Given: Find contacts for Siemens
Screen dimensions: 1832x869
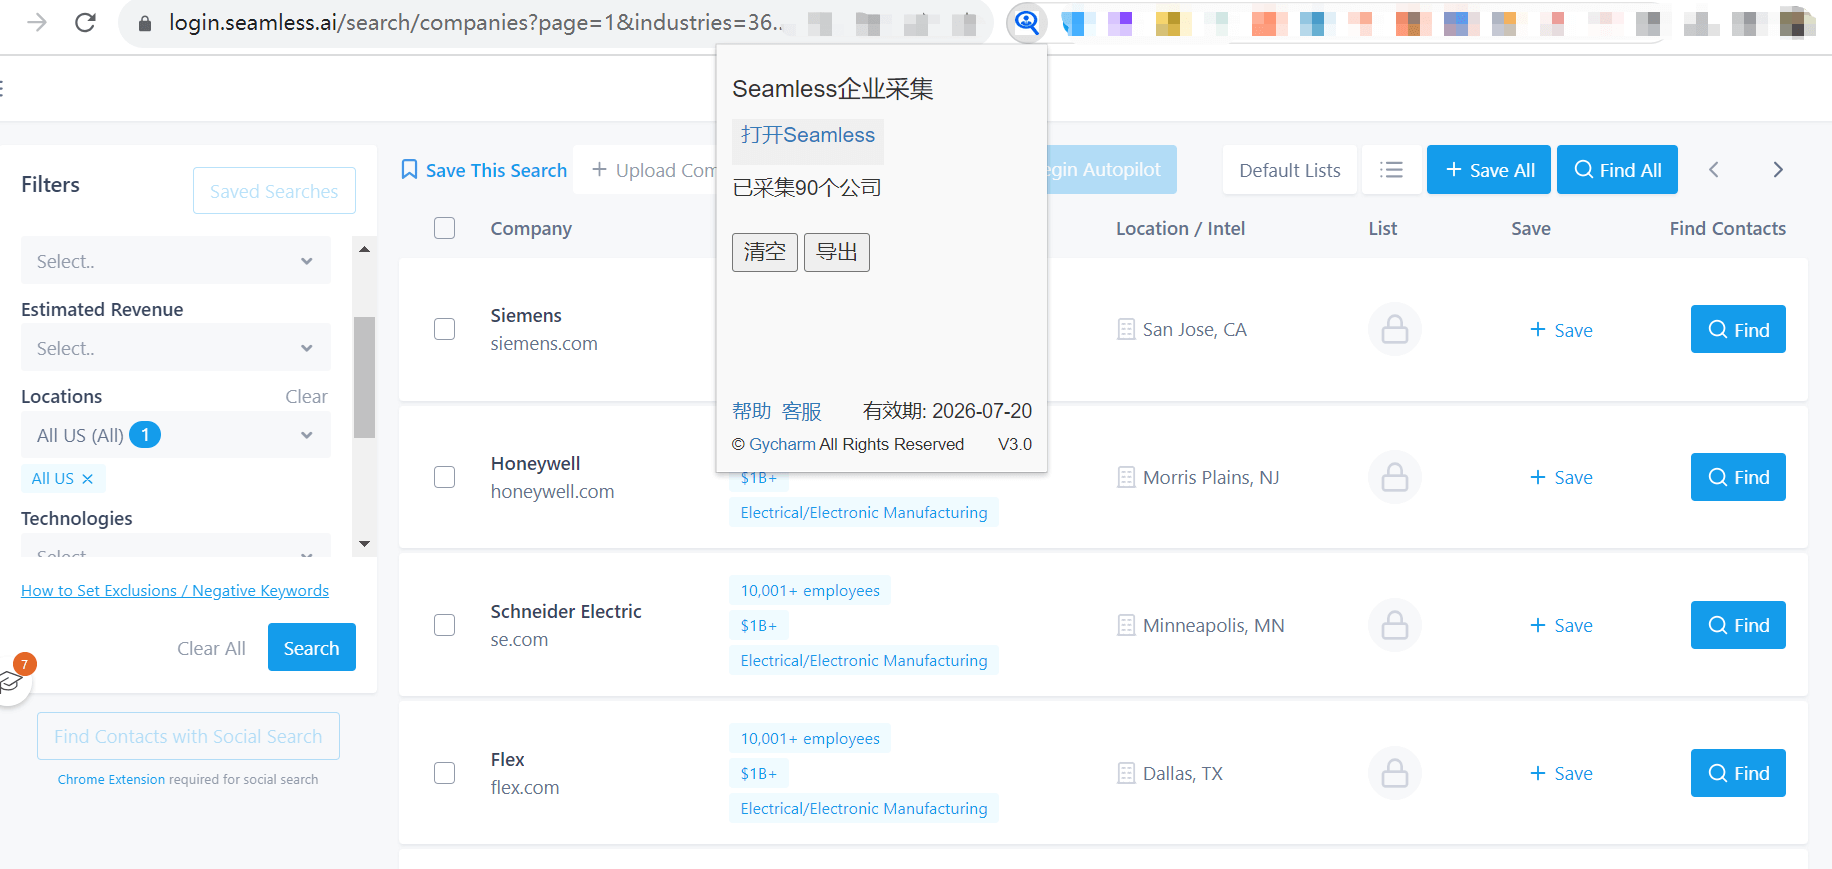Looking at the screenshot, I should (1738, 329).
